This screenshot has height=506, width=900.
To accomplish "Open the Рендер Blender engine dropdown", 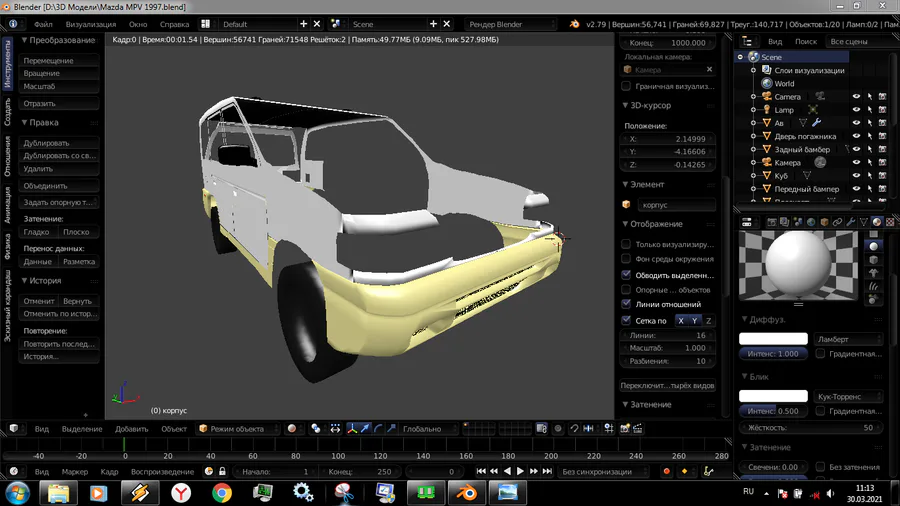I will tap(512, 24).
